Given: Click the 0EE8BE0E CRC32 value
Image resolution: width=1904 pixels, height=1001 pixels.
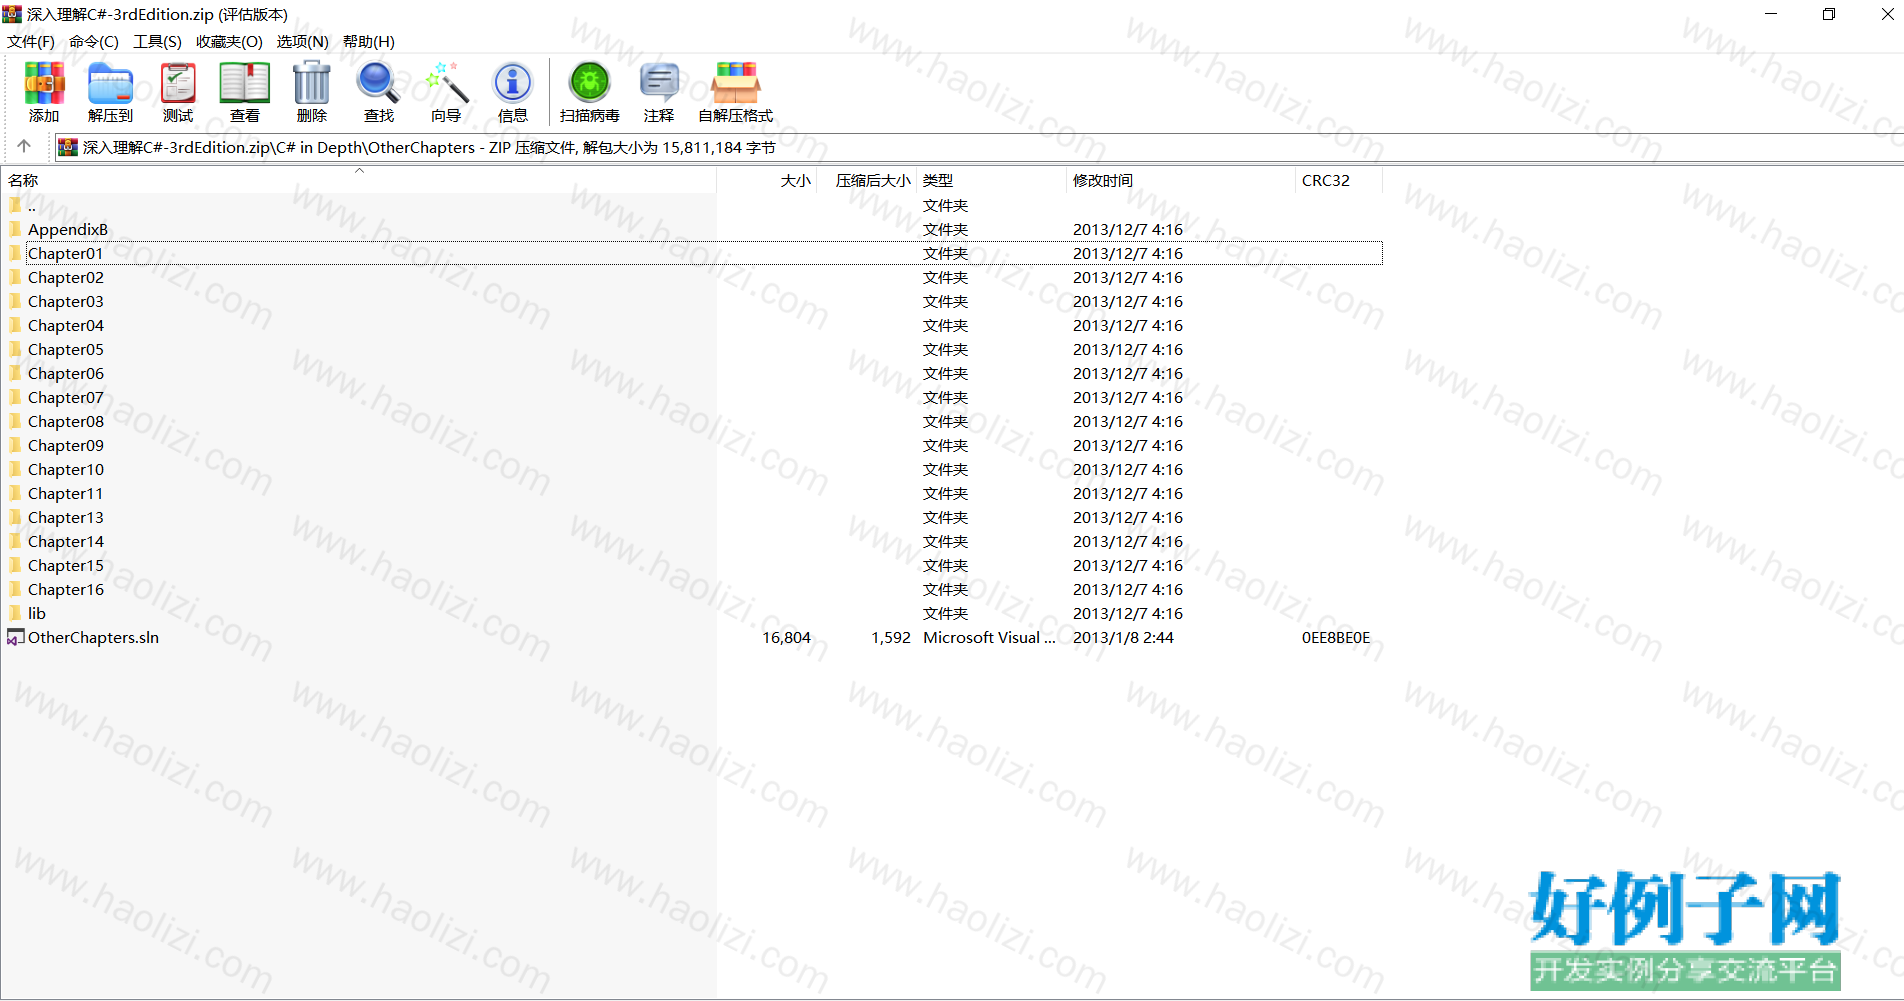Looking at the screenshot, I should click(1336, 637).
